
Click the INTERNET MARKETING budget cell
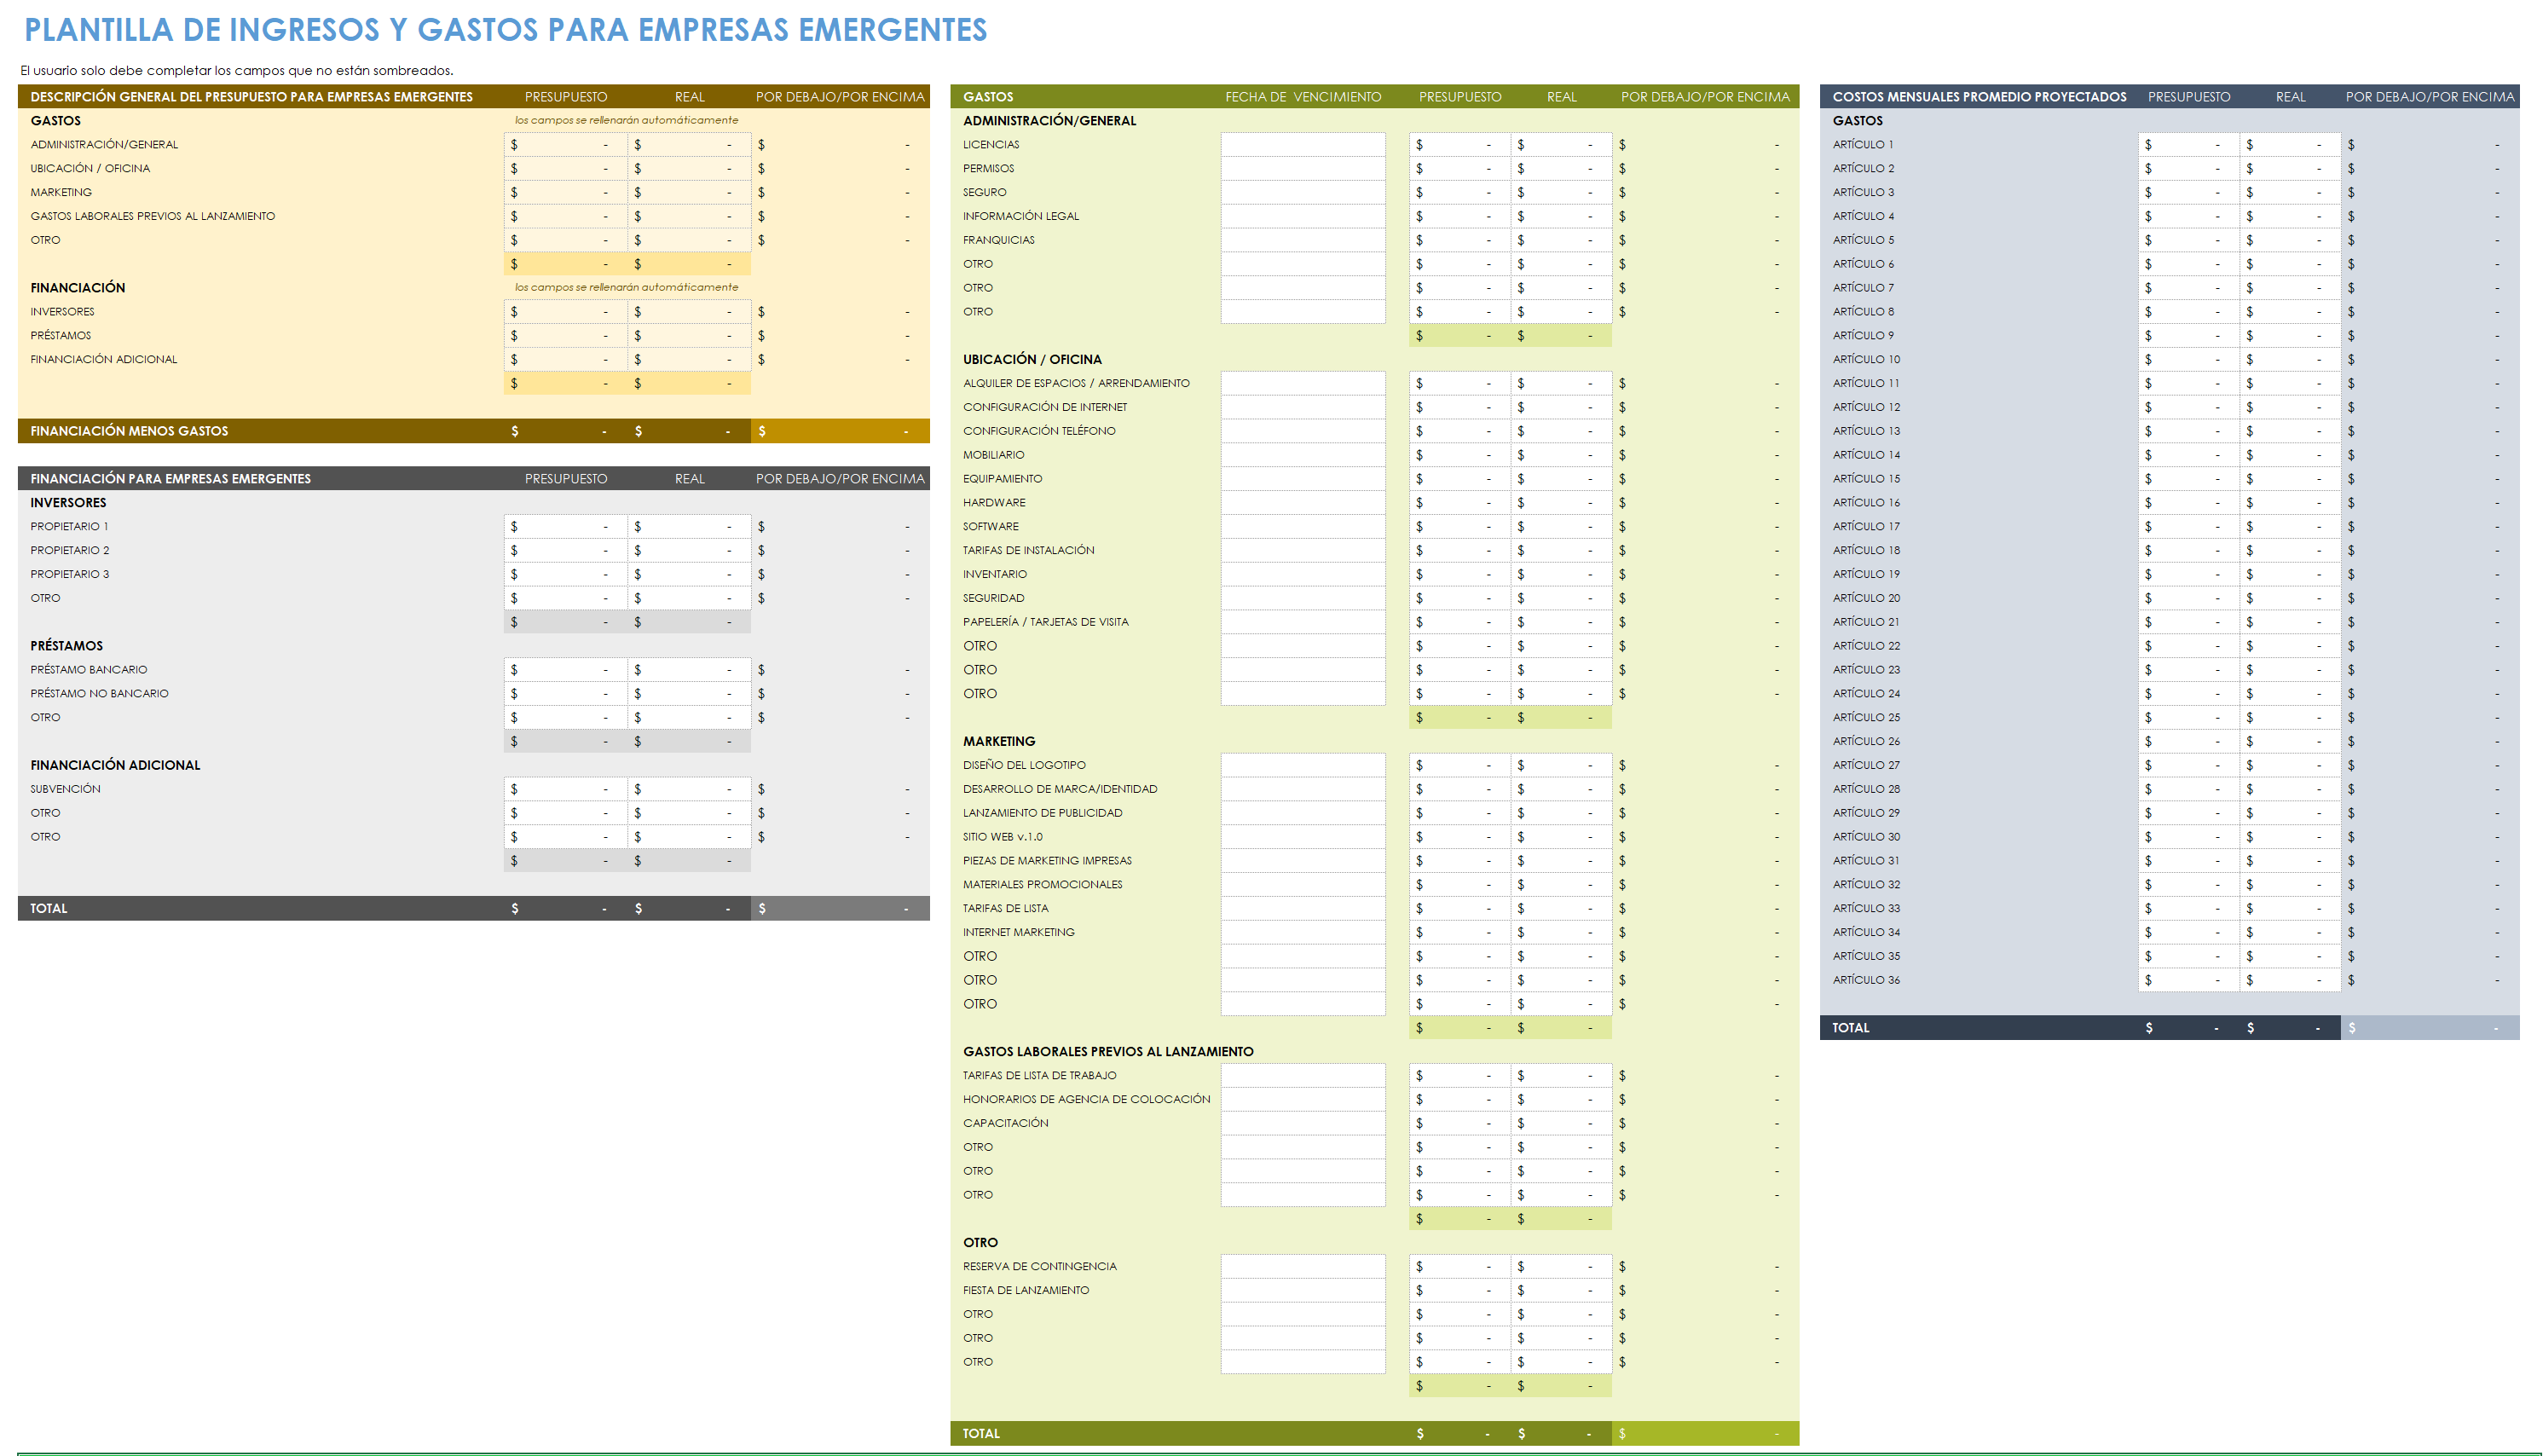point(1460,933)
